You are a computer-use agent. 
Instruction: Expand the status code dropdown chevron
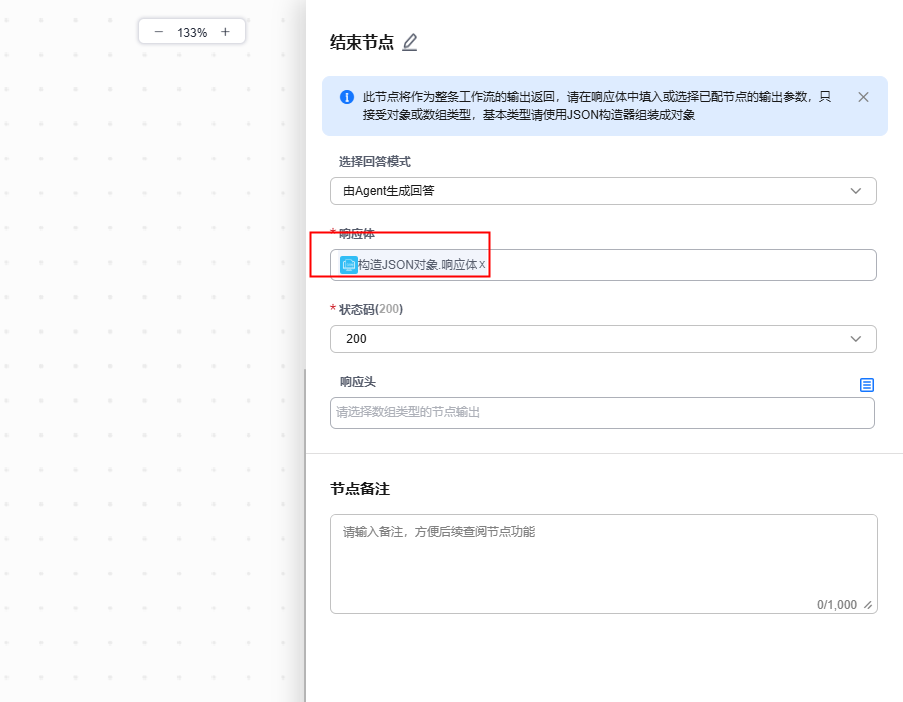coord(856,339)
